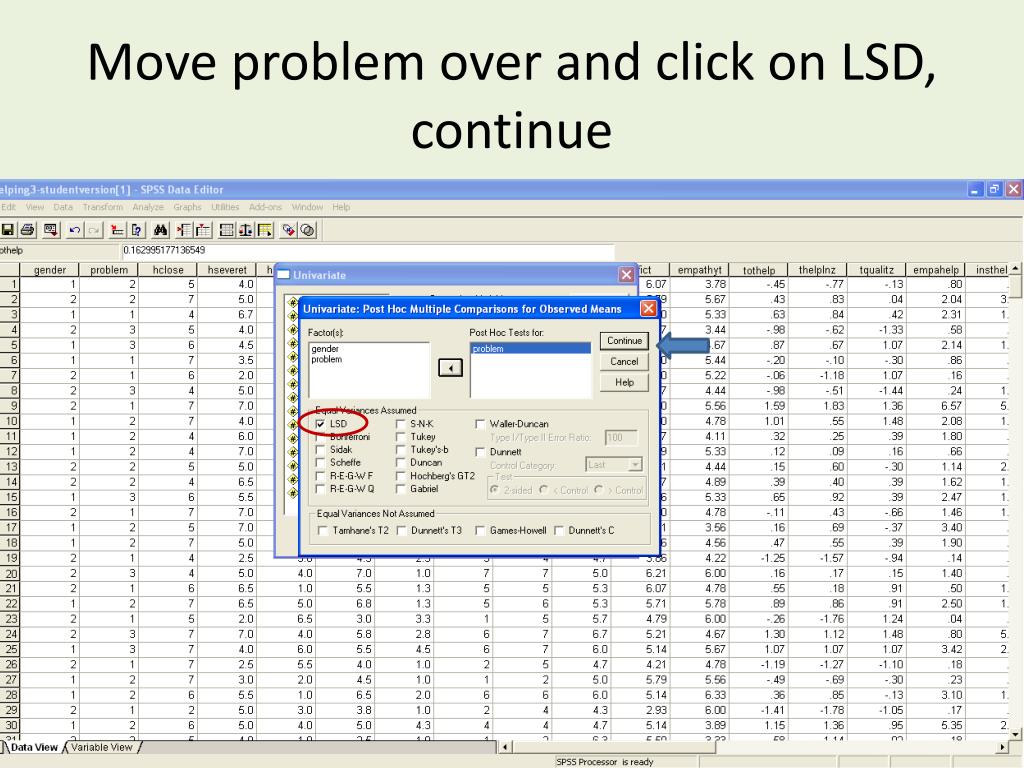
Task: Click the empathyt column header
Action: (699, 270)
